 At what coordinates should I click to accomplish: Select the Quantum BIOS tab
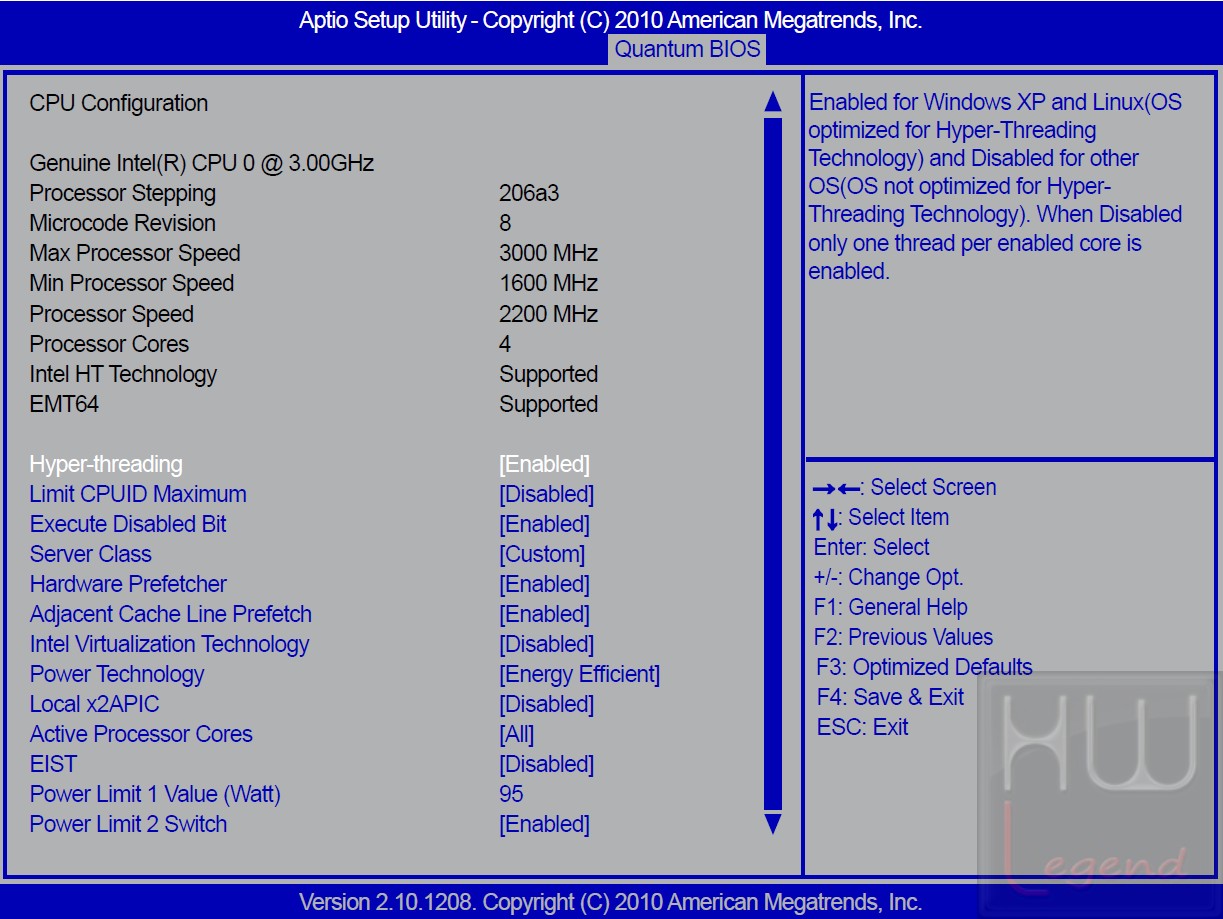[x=687, y=49]
